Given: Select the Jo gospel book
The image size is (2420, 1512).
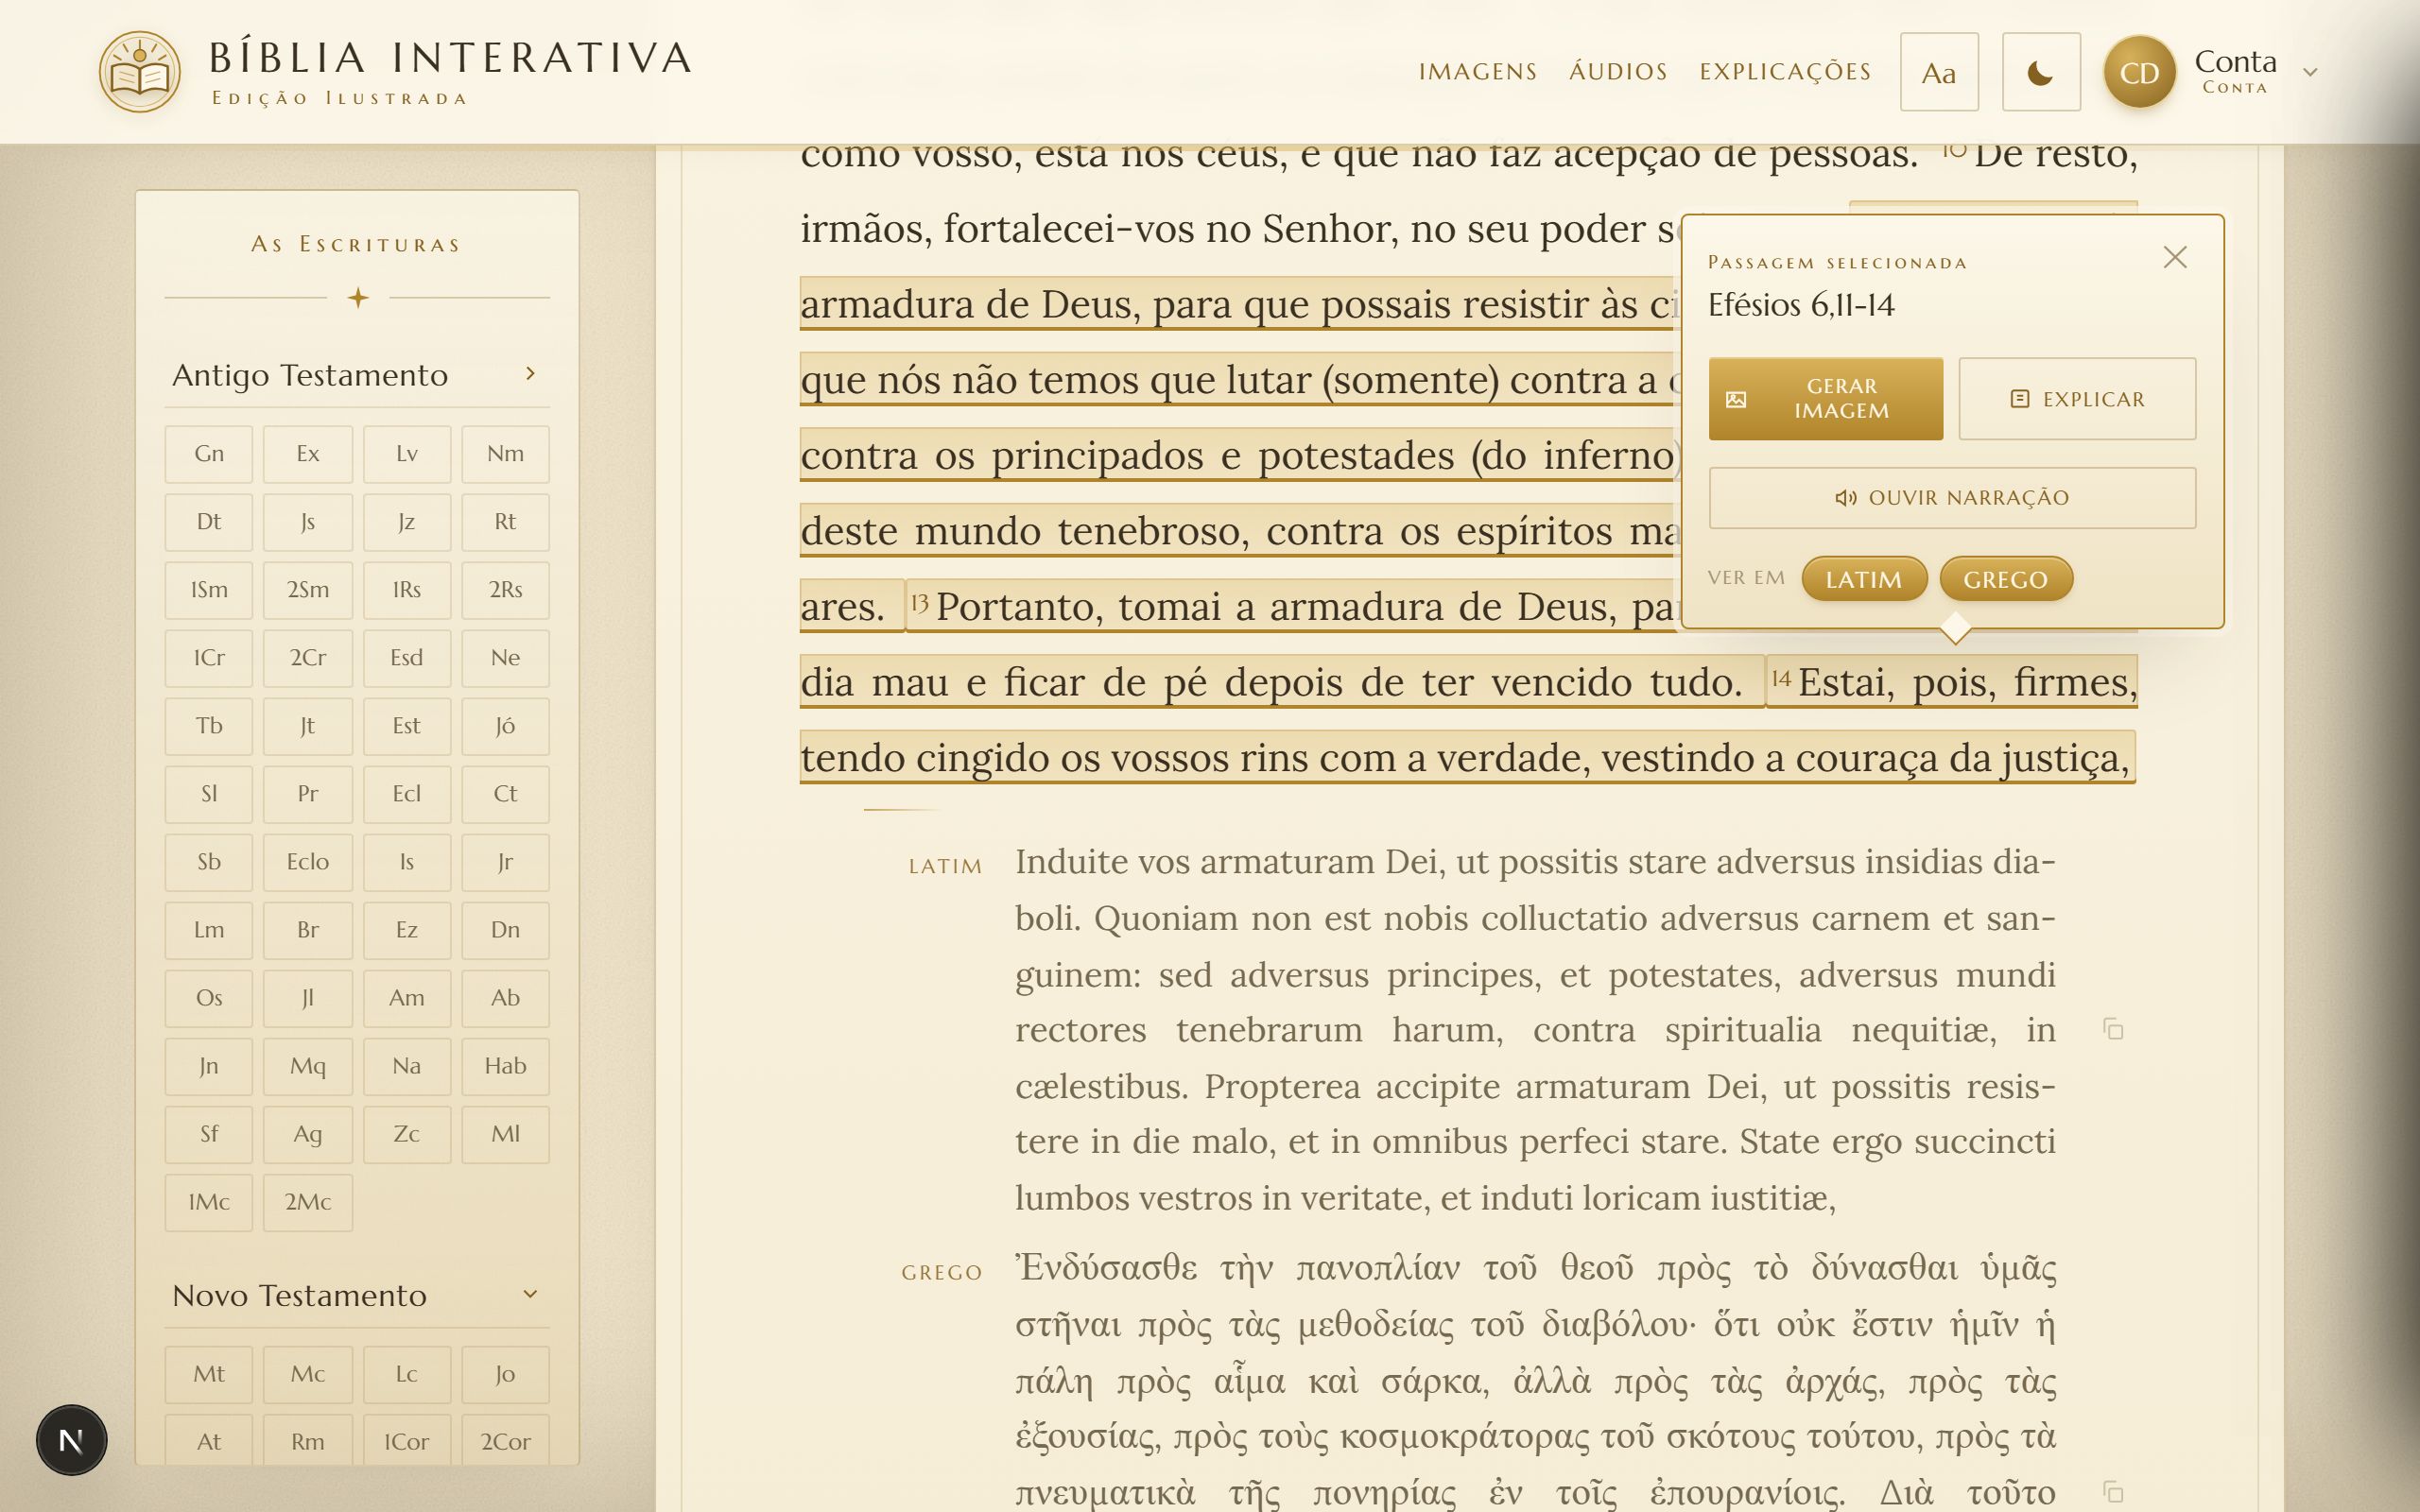Looking at the screenshot, I should [506, 1374].
